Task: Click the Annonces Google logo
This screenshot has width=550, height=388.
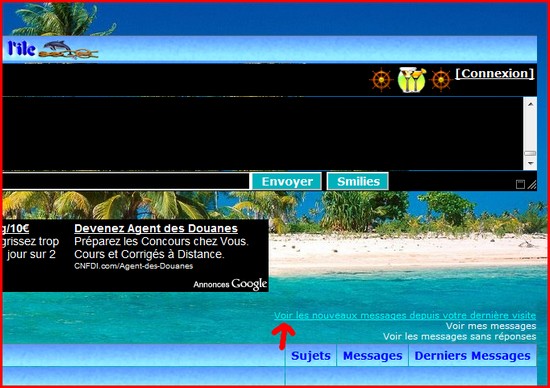Action: click(x=230, y=284)
